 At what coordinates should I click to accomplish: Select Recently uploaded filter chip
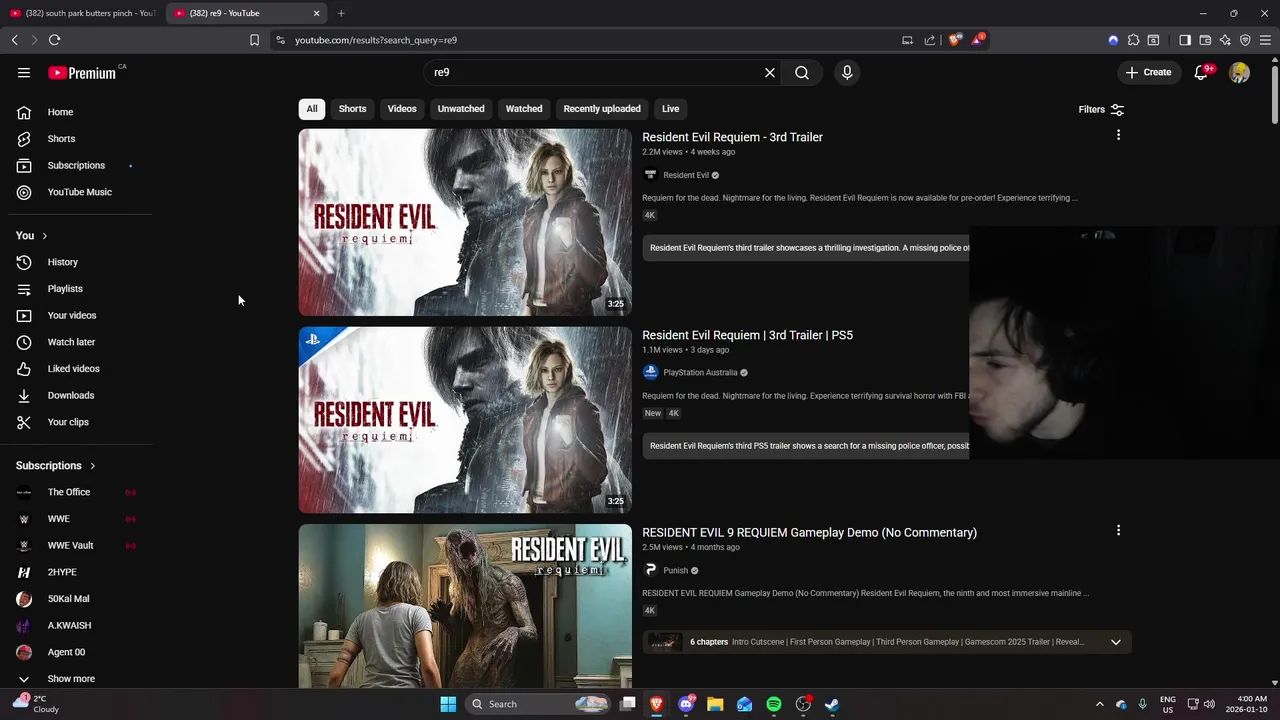tap(602, 109)
